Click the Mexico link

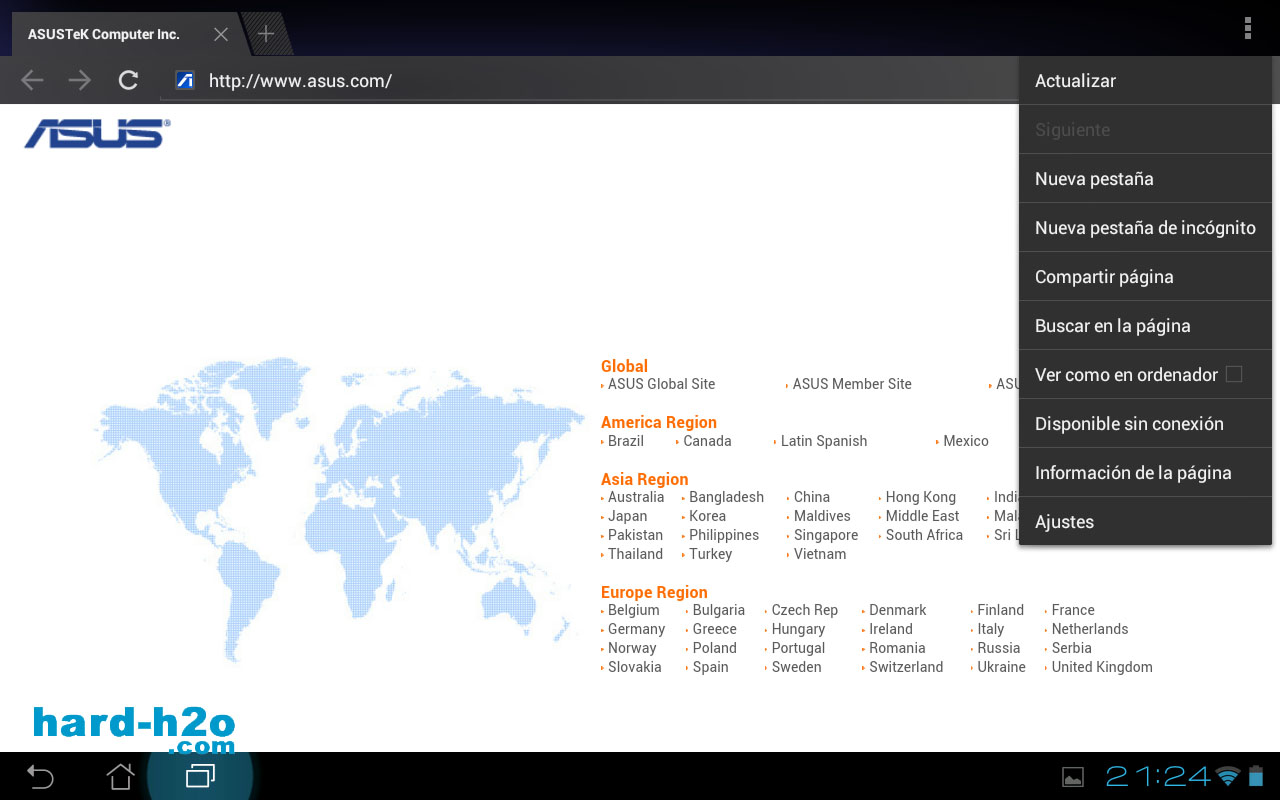point(966,441)
